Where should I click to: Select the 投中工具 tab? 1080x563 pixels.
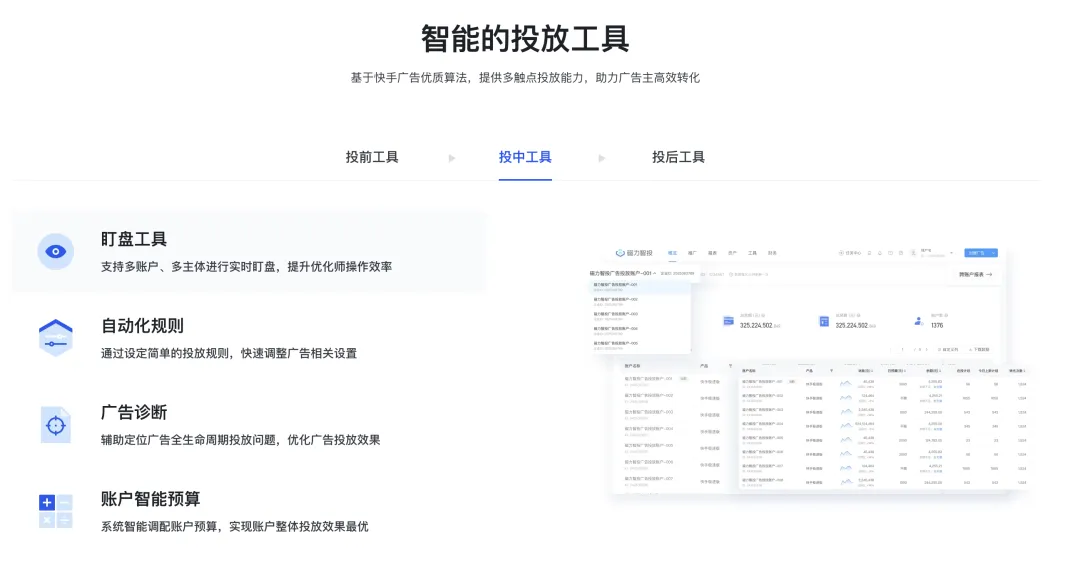point(525,157)
